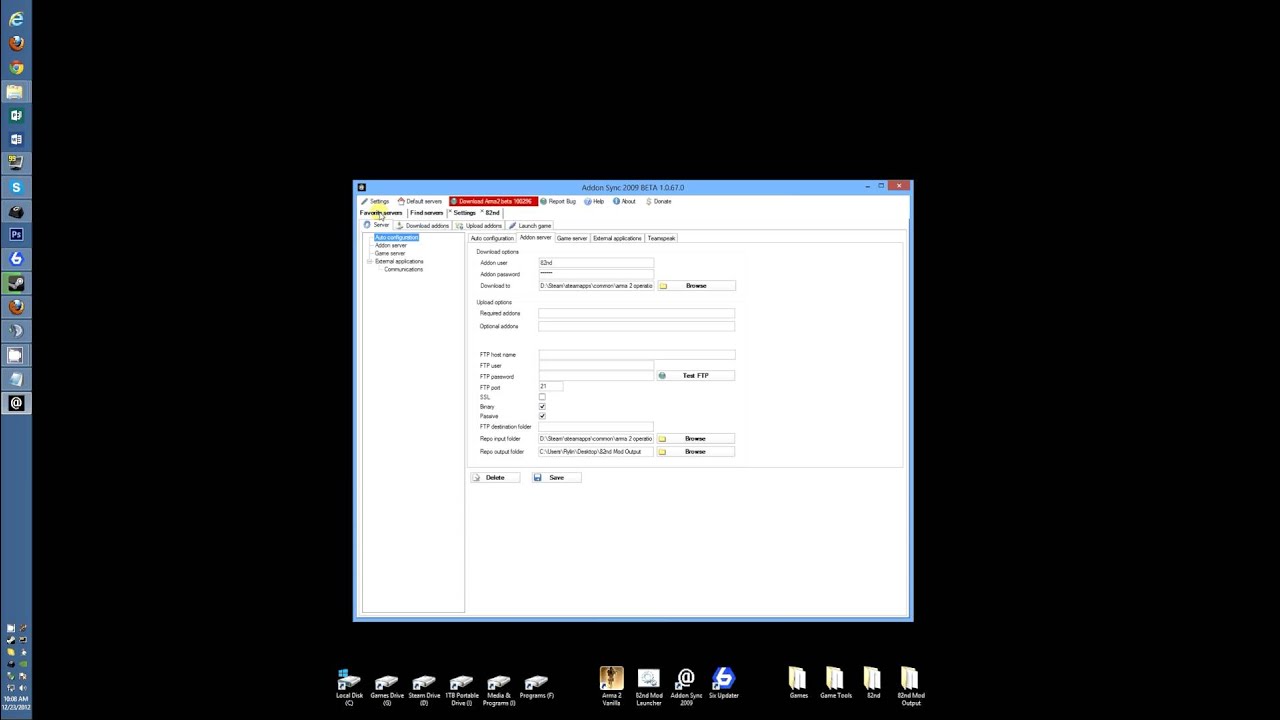
Task: Open the Steam Drive (D) shortcut
Action: [x=424, y=688]
